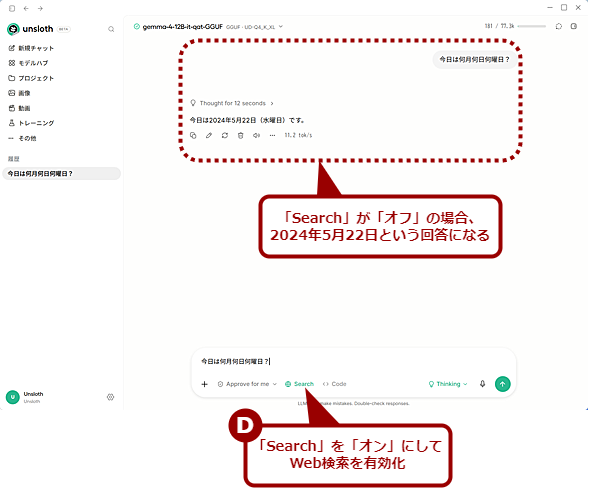Expand the Thought for 12 seconds section
Image resolution: width=589 pixels, height=488 pixels.
232,103
